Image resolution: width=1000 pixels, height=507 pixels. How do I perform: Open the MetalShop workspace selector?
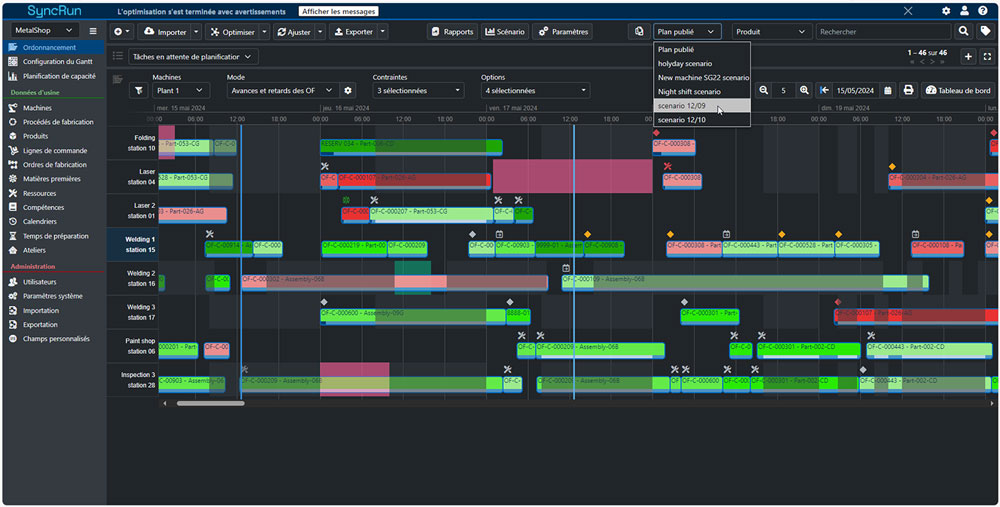click(45, 31)
